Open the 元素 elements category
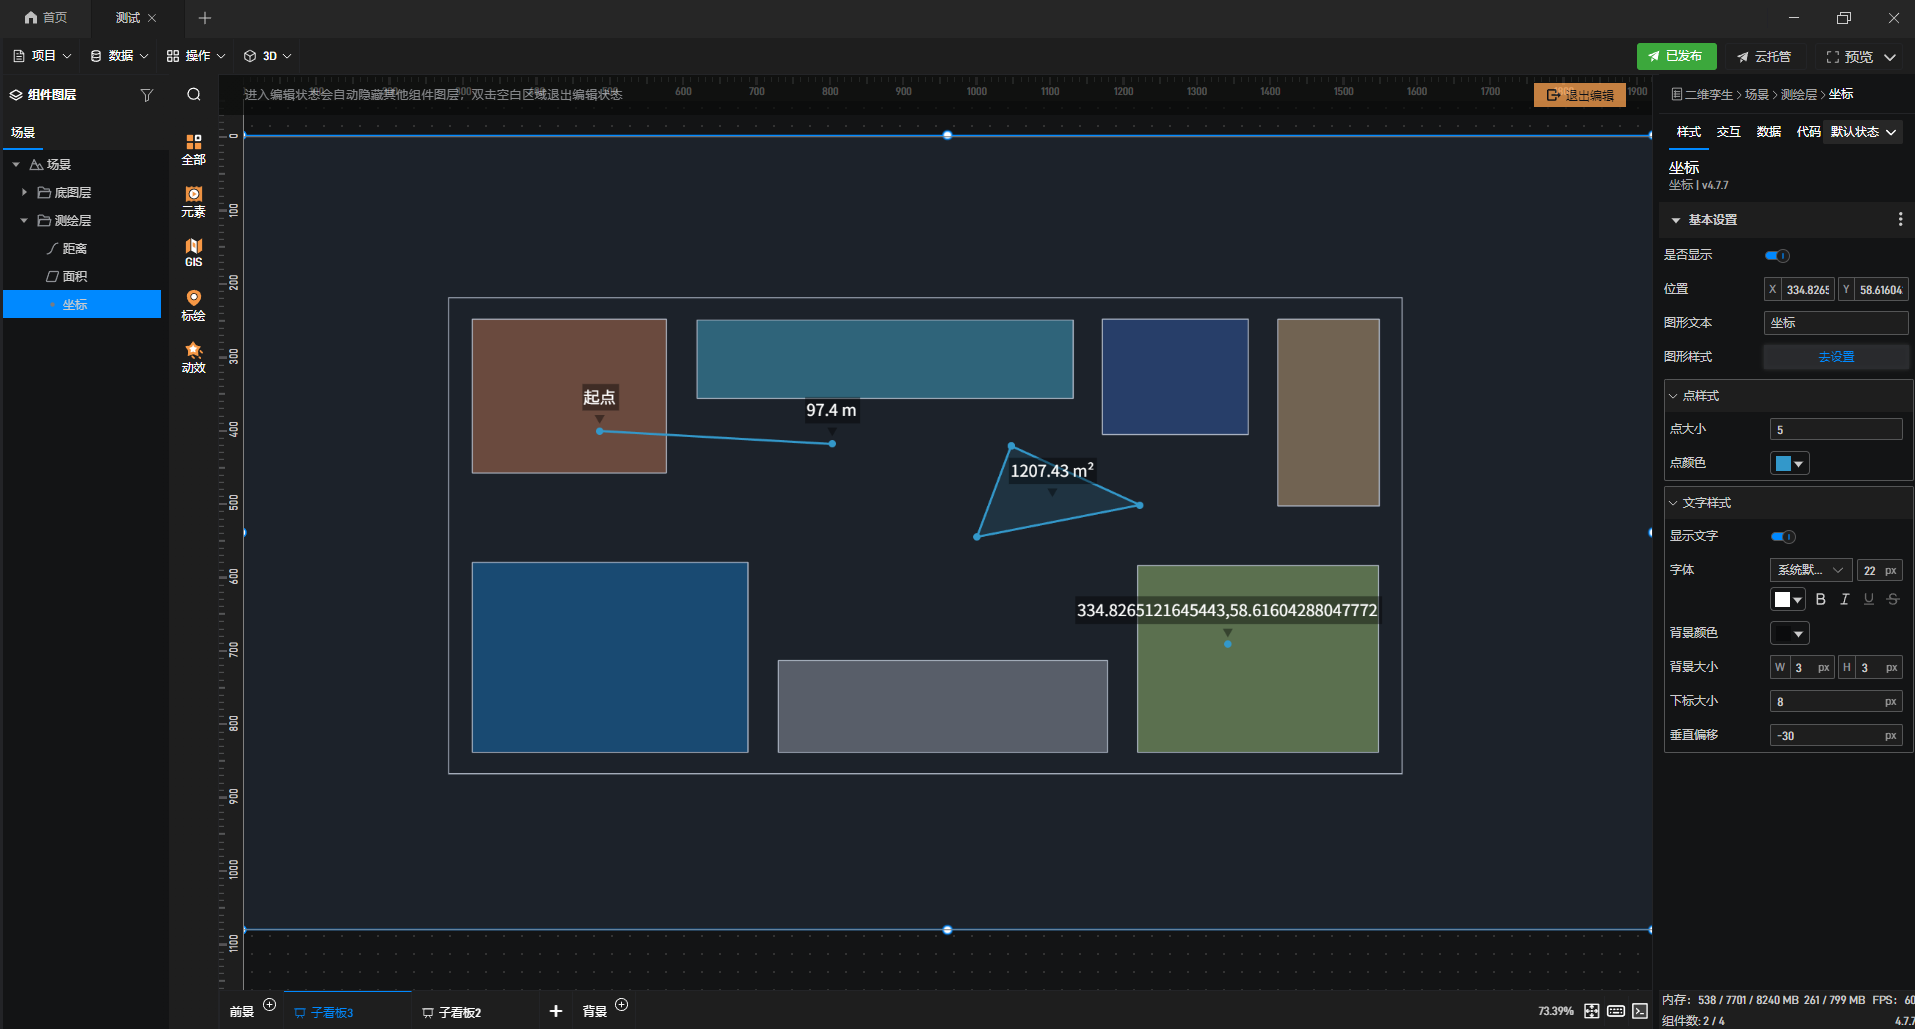The height and width of the screenshot is (1029, 1915). pos(193,202)
